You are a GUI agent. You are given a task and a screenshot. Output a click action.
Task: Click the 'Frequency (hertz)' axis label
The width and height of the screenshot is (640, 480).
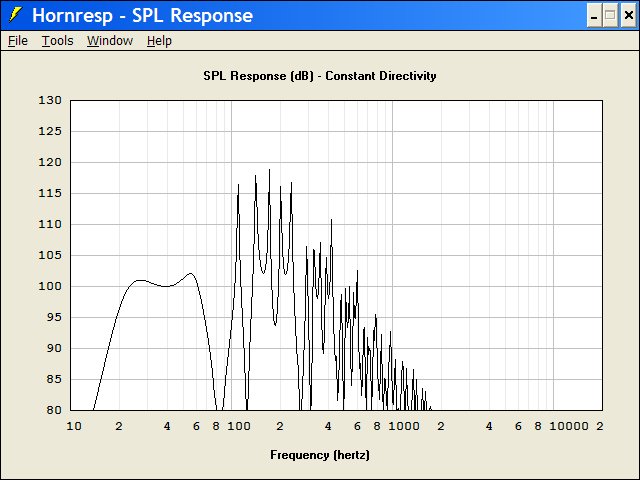pyautogui.click(x=320, y=455)
